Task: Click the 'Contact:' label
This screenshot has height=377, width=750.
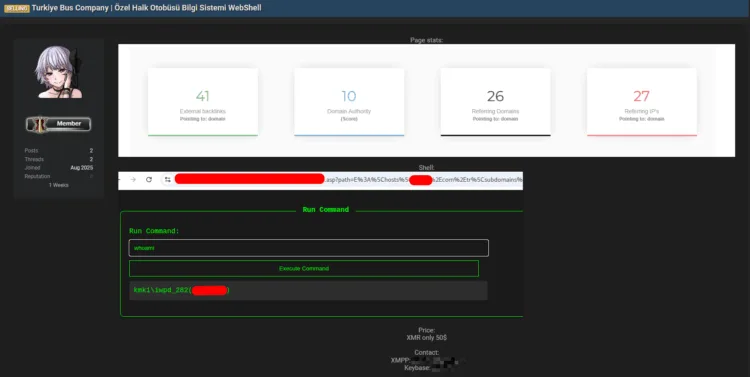Action: click(x=427, y=353)
